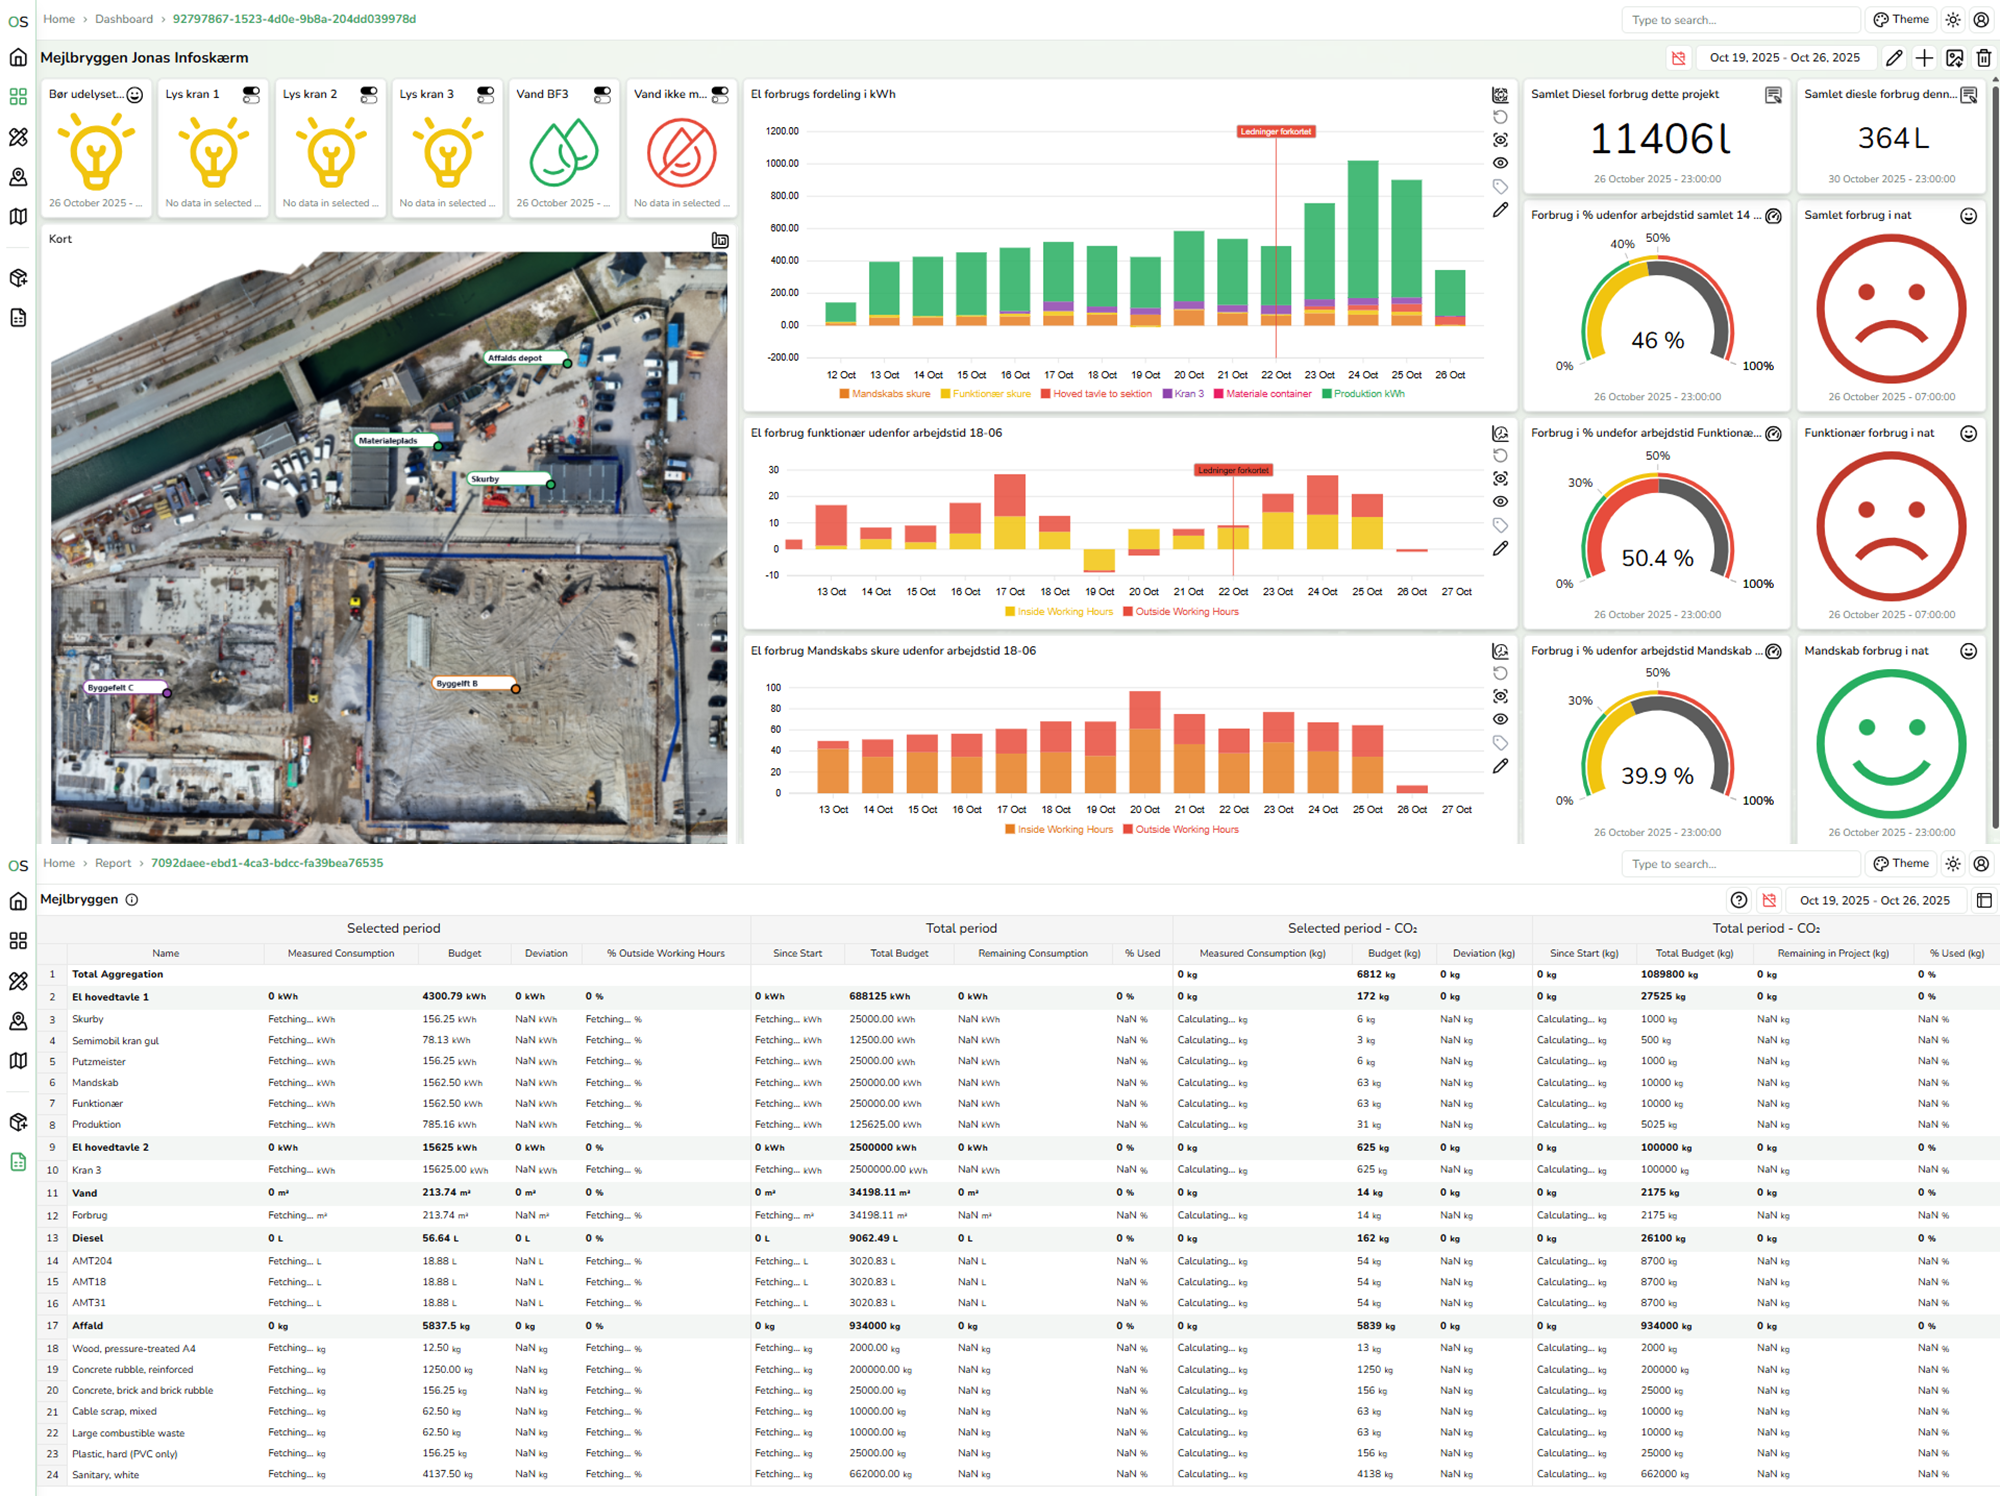Click the delete dashboard trash icon
The width and height of the screenshot is (2000, 1496).
pyautogui.click(x=1984, y=58)
